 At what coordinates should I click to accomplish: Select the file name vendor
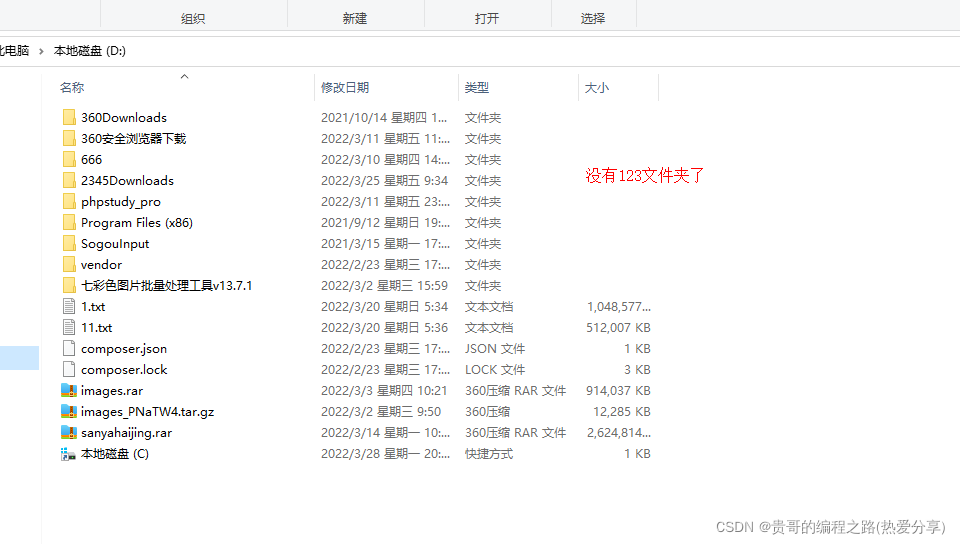click(x=101, y=264)
